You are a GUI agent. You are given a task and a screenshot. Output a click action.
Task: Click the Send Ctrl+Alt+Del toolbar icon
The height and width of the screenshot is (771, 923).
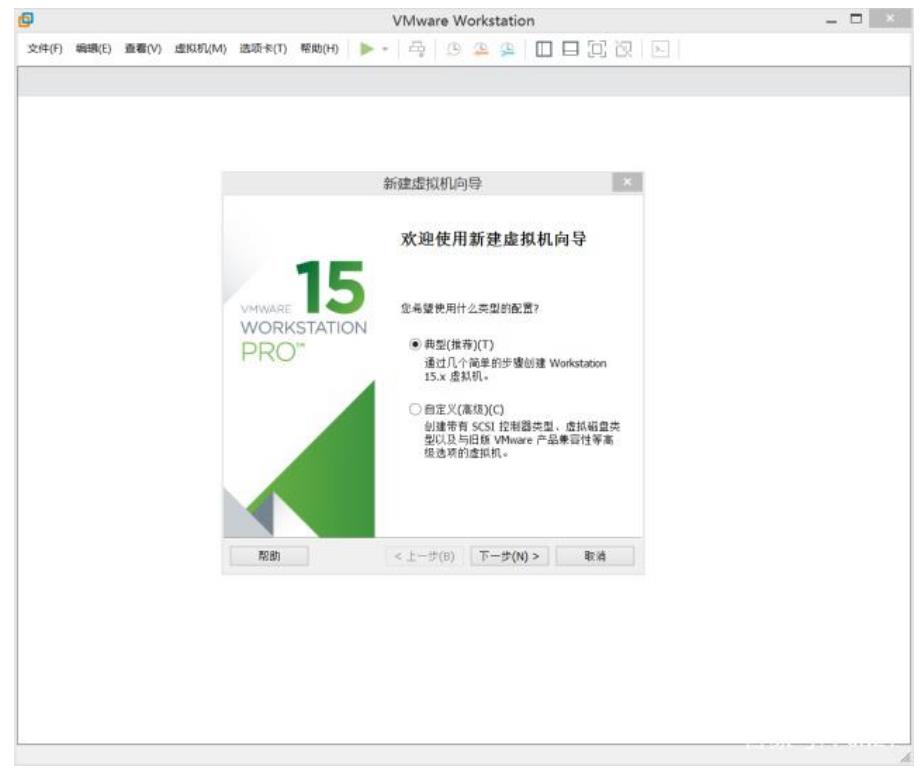coord(417,49)
